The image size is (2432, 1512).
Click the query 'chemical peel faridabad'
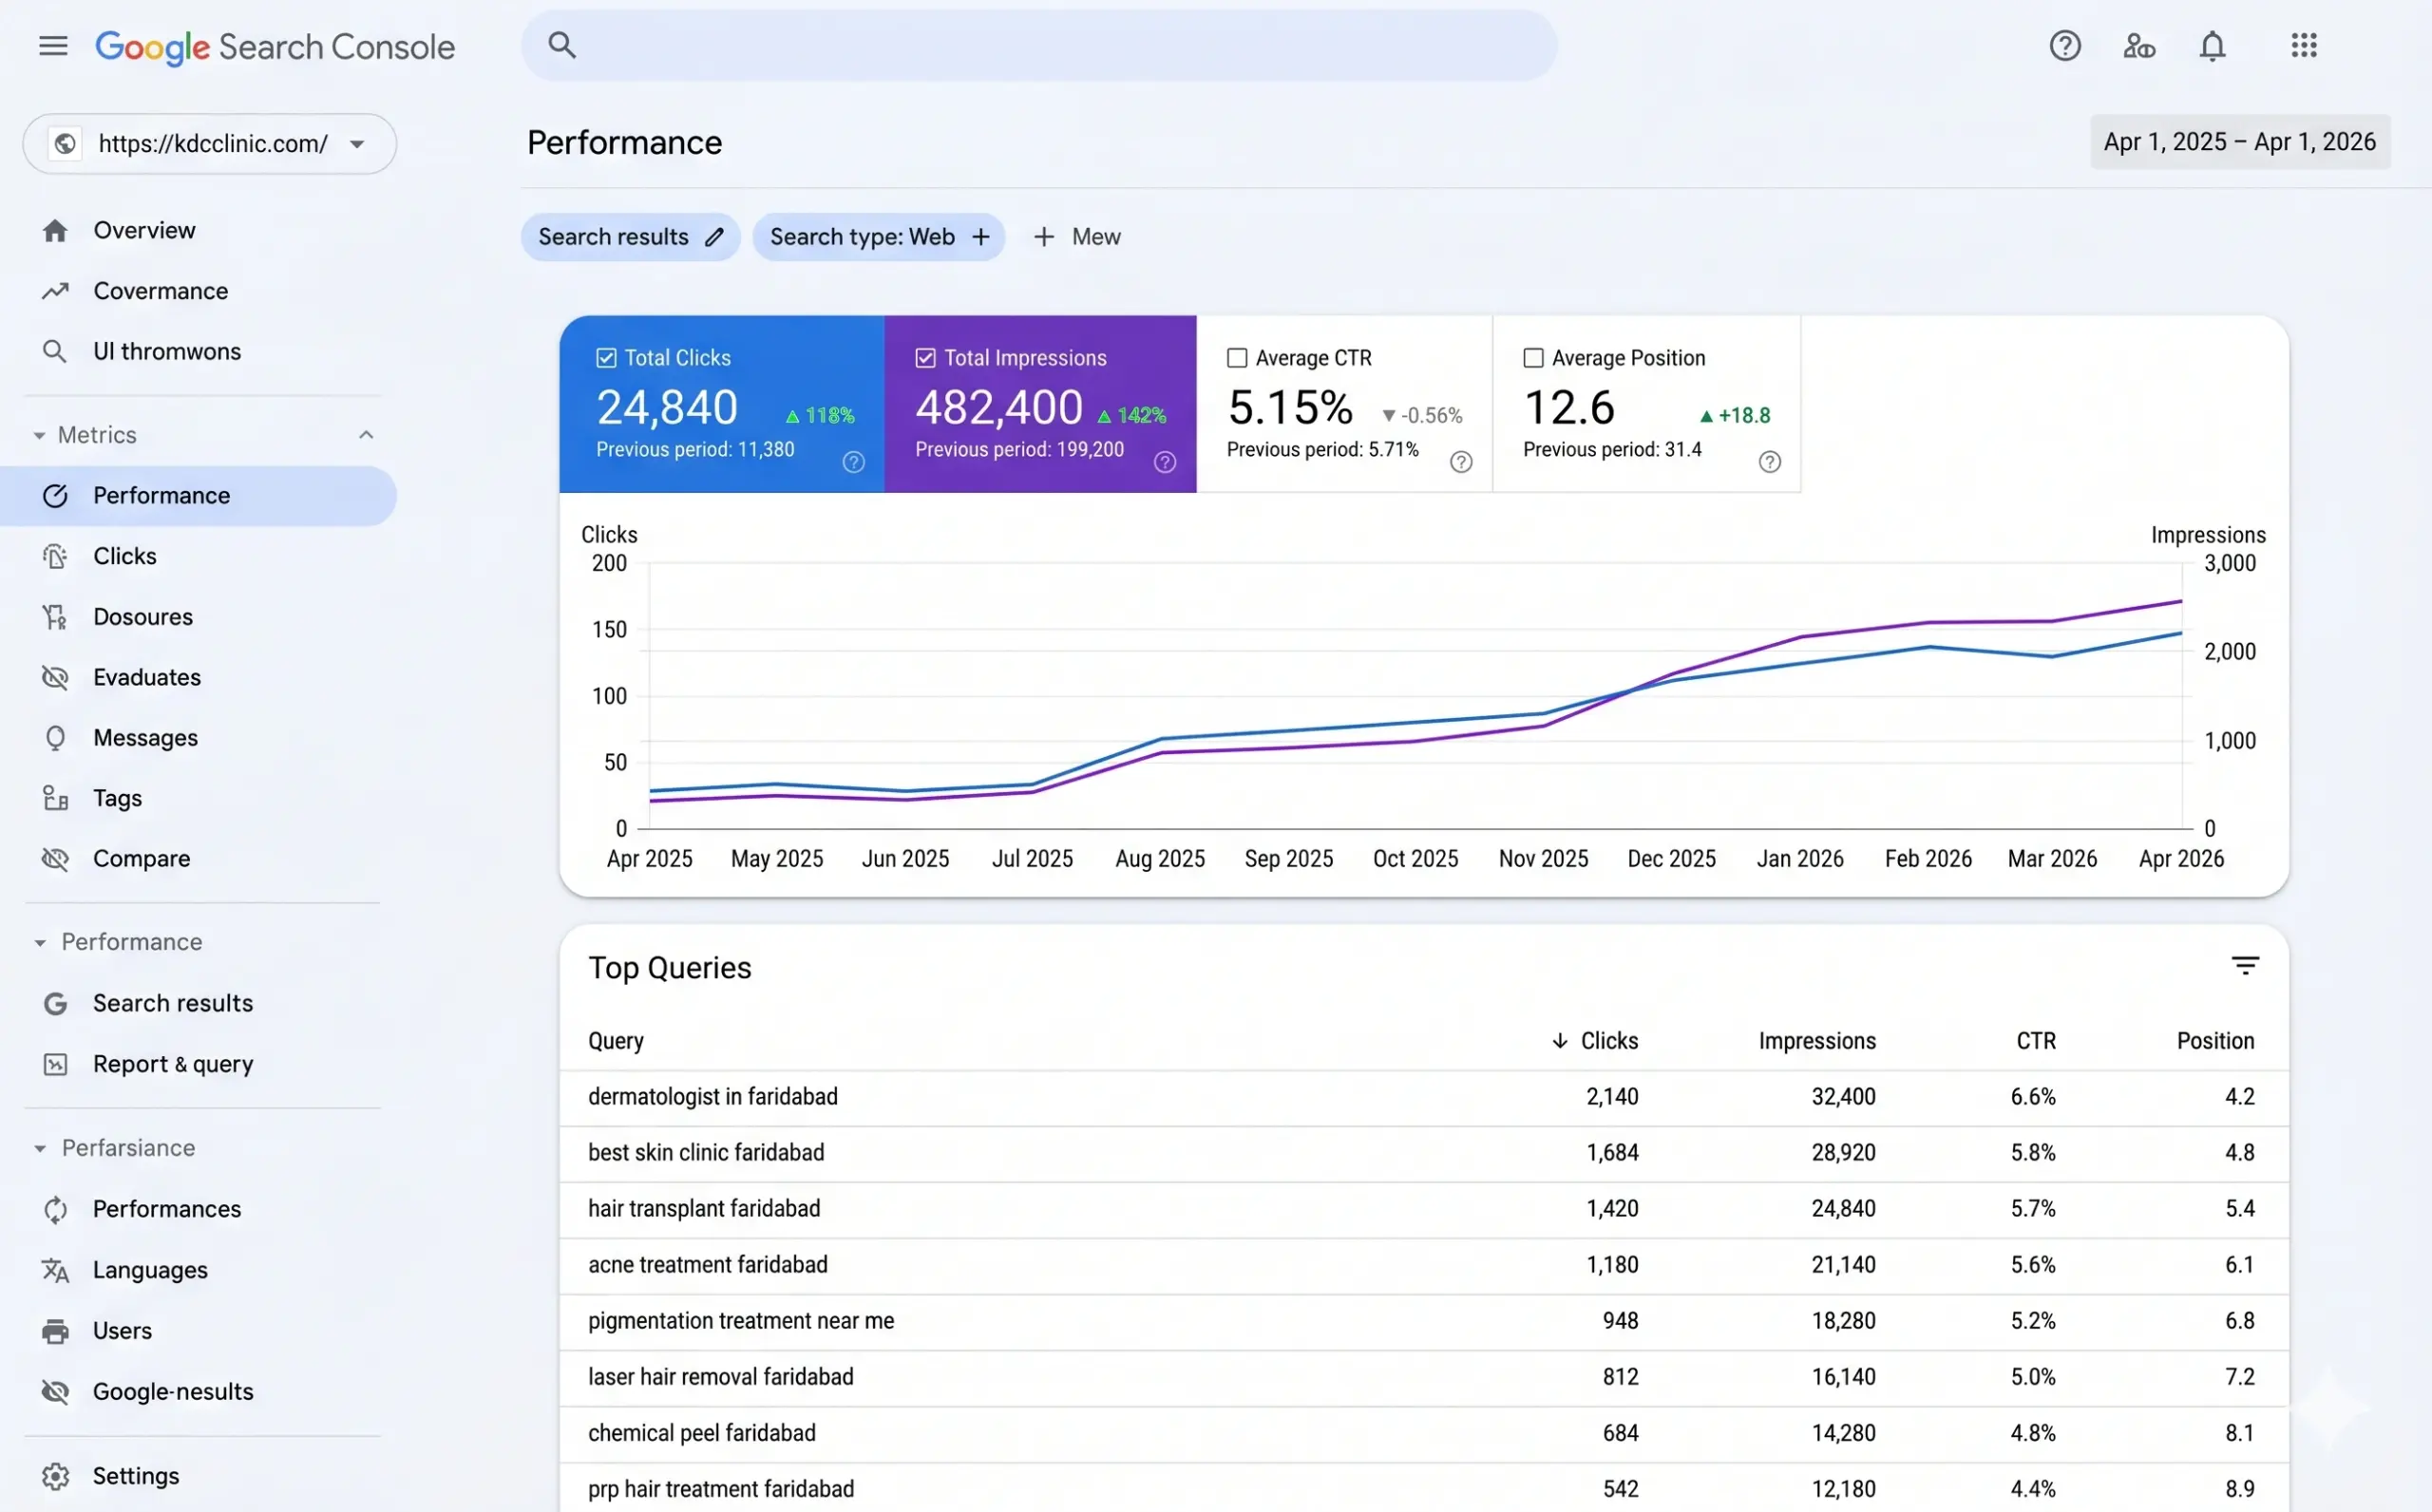pyautogui.click(x=702, y=1433)
